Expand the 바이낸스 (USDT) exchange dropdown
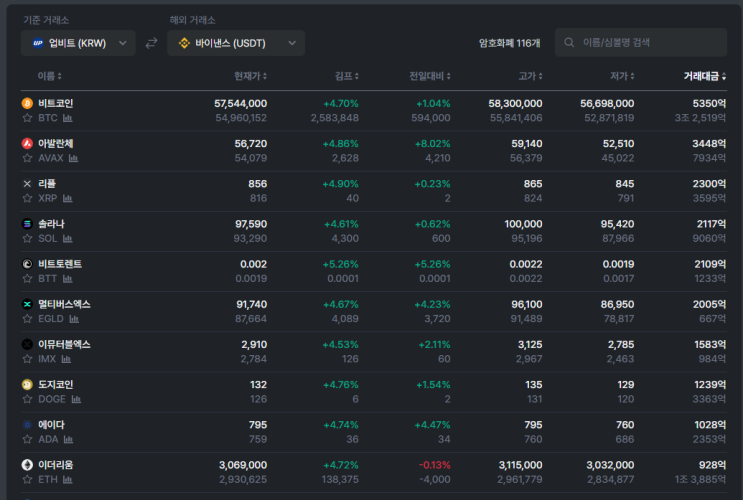Image resolution: width=743 pixels, height=500 pixels. (236, 43)
